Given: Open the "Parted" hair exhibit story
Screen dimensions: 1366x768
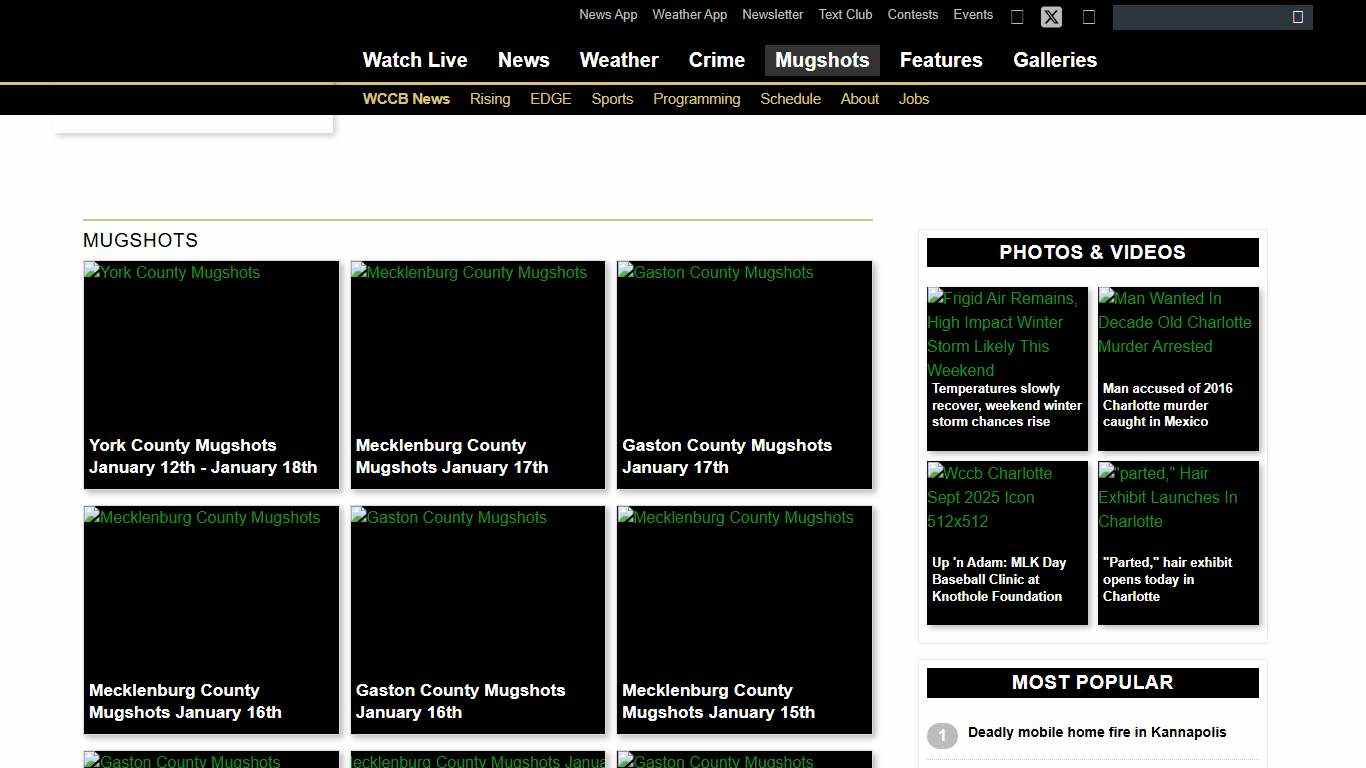Looking at the screenshot, I should pyautogui.click(x=1178, y=543).
